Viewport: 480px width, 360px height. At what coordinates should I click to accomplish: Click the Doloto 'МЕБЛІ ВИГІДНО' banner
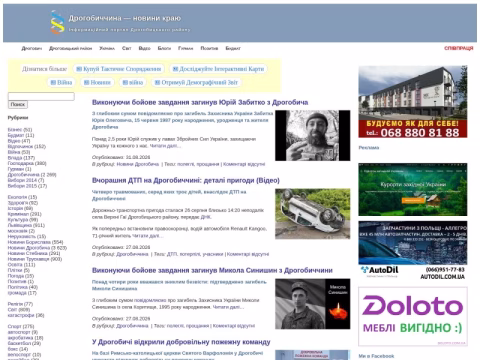pyautogui.click(x=413, y=317)
